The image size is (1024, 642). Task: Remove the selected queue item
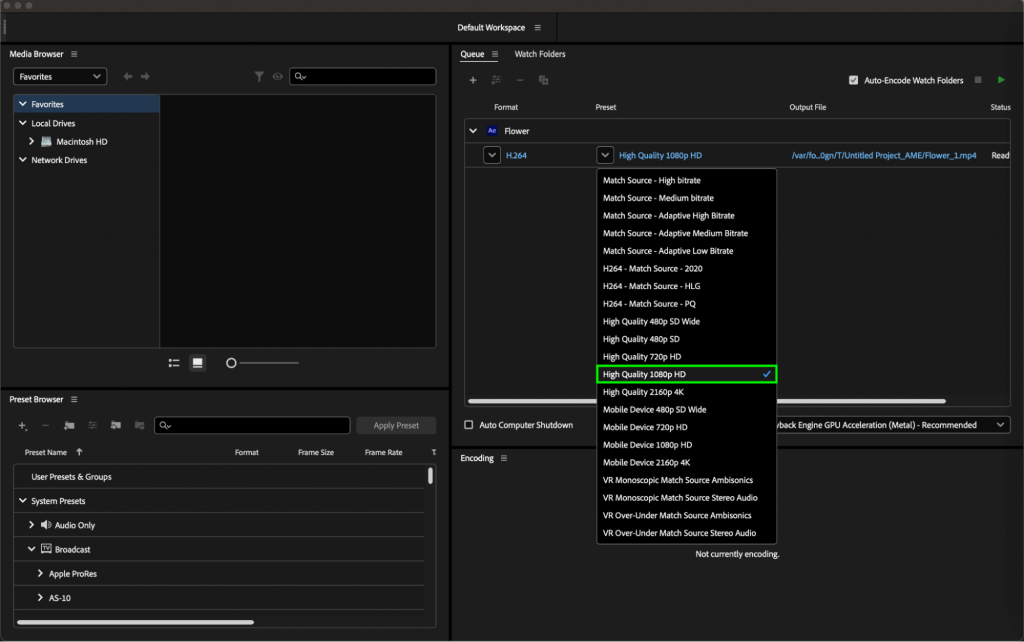pos(518,79)
